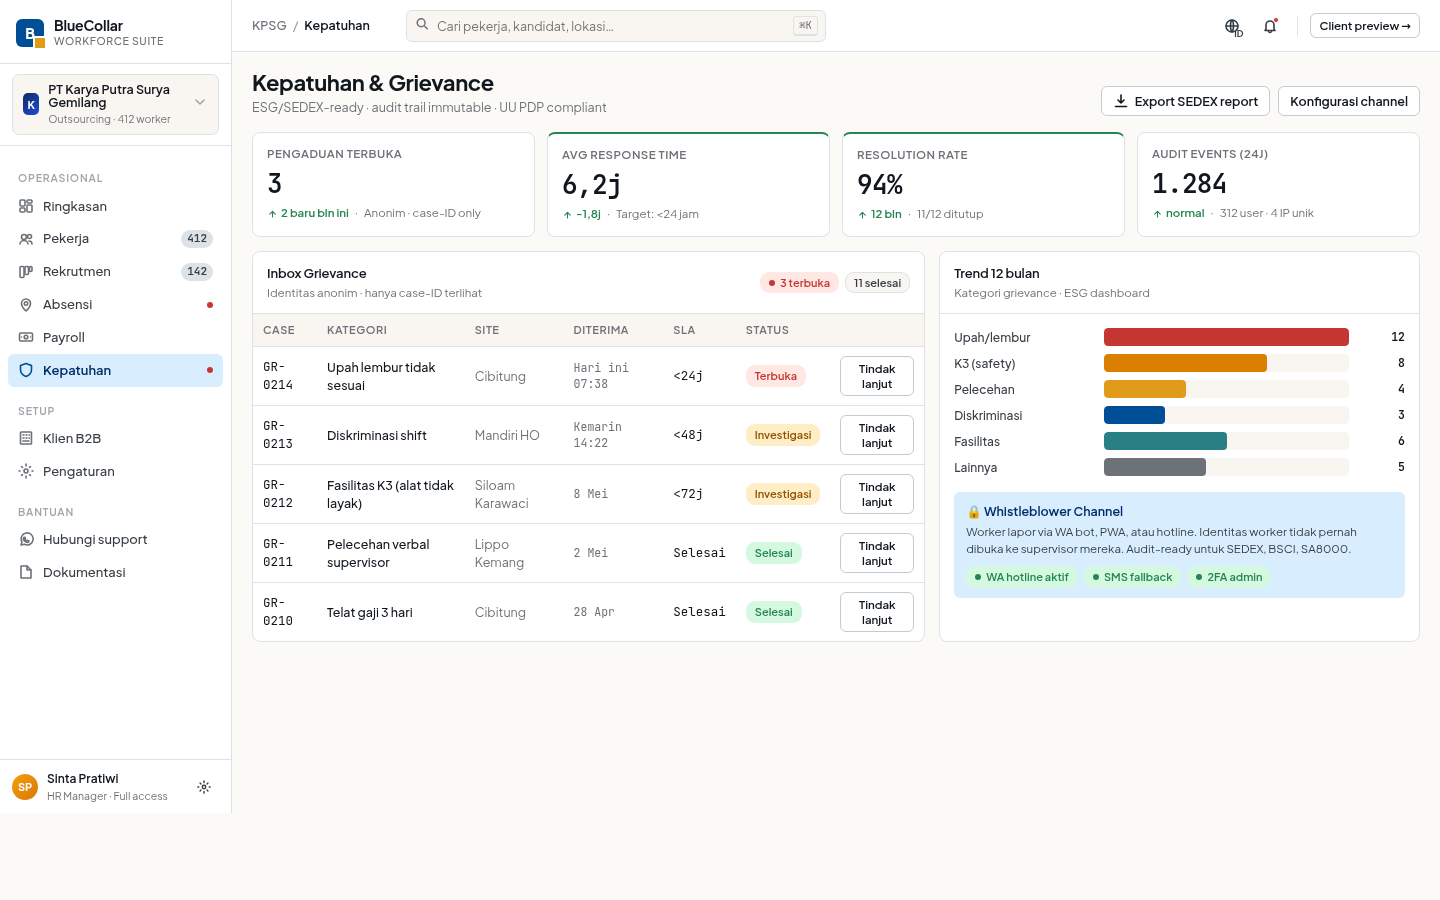Open Hubungi support WhatsApp icon

click(x=26, y=539)
